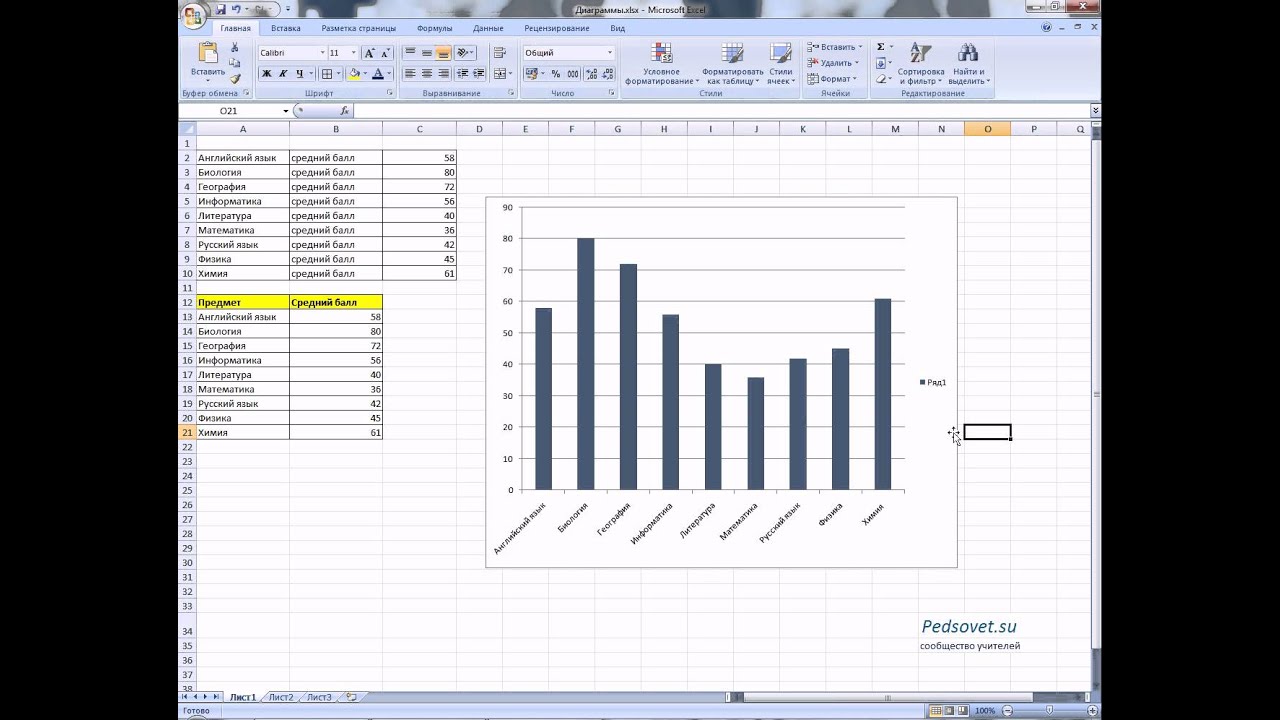Image resolution: width=1280 pixels, height=720 pixels.
Task: Switch to Рецензирование ribbon tab
Action: (x=556, y=28)
